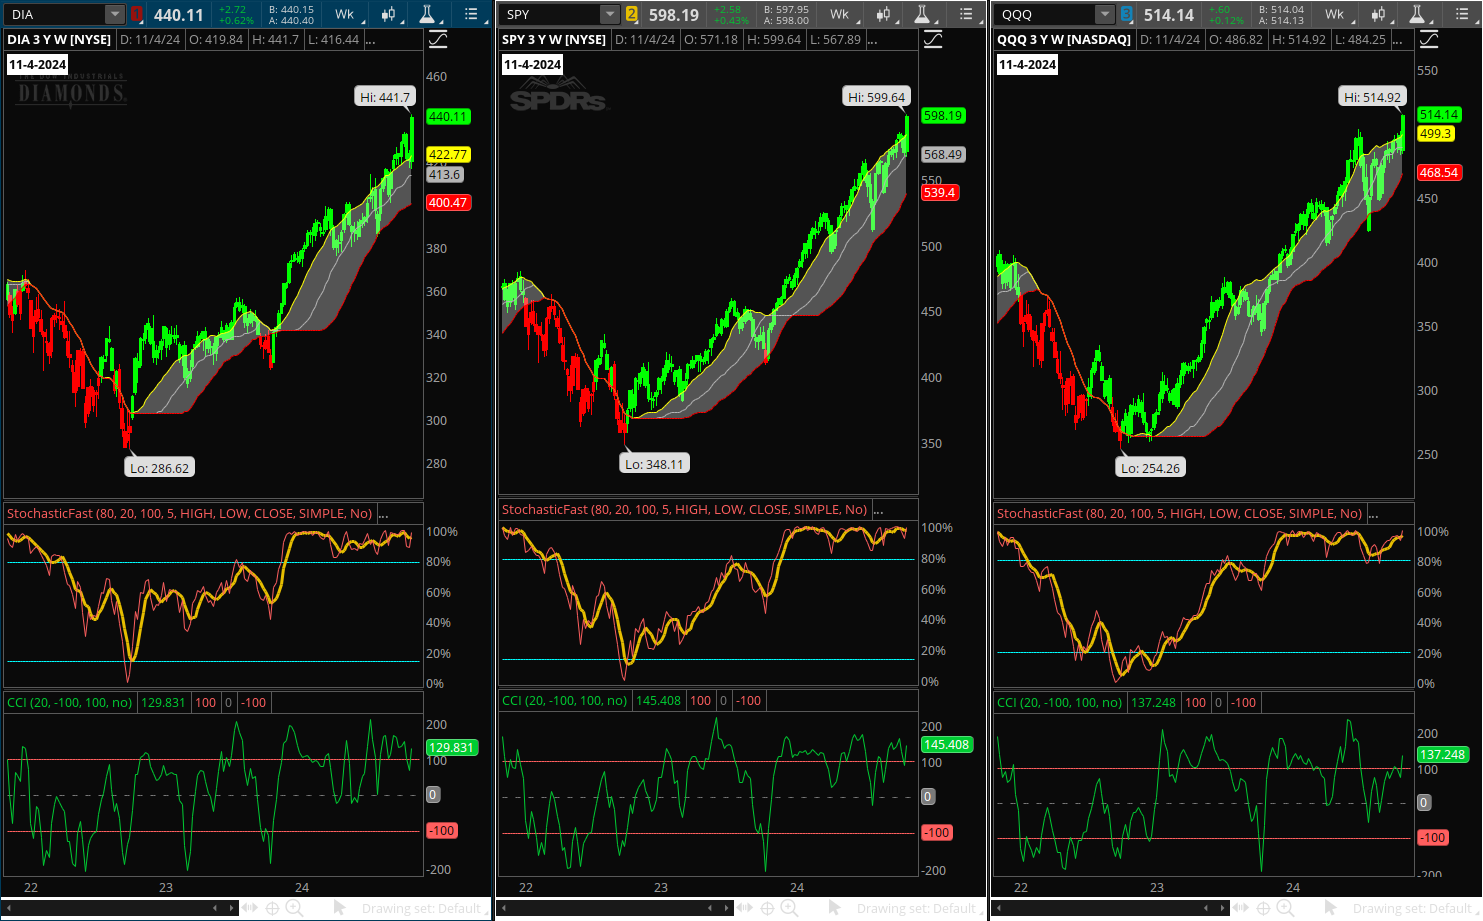
Task: Open studies flask icon in SPY chart
Action: 922,14
